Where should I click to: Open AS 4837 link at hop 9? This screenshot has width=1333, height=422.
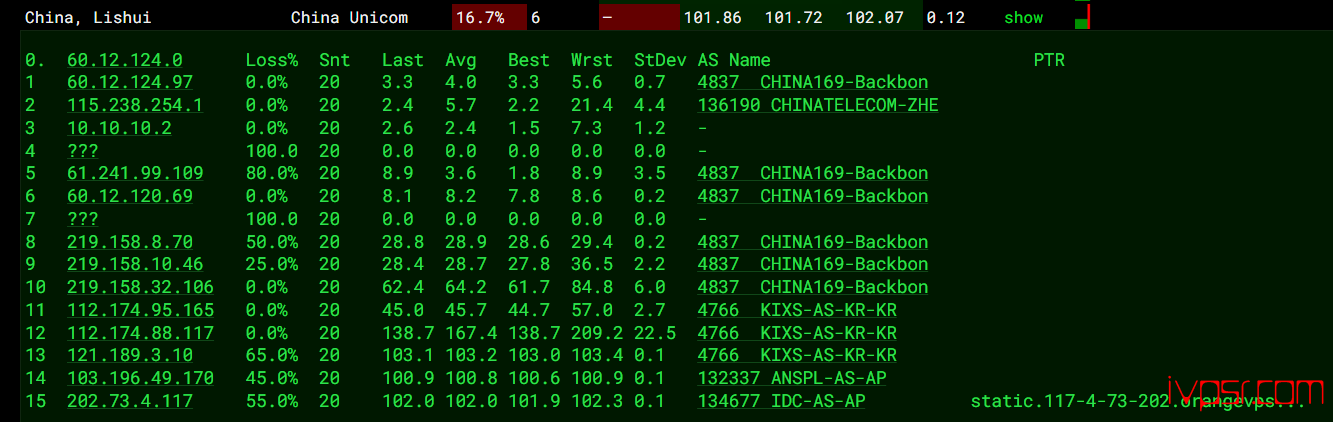[x=813, y=264]
